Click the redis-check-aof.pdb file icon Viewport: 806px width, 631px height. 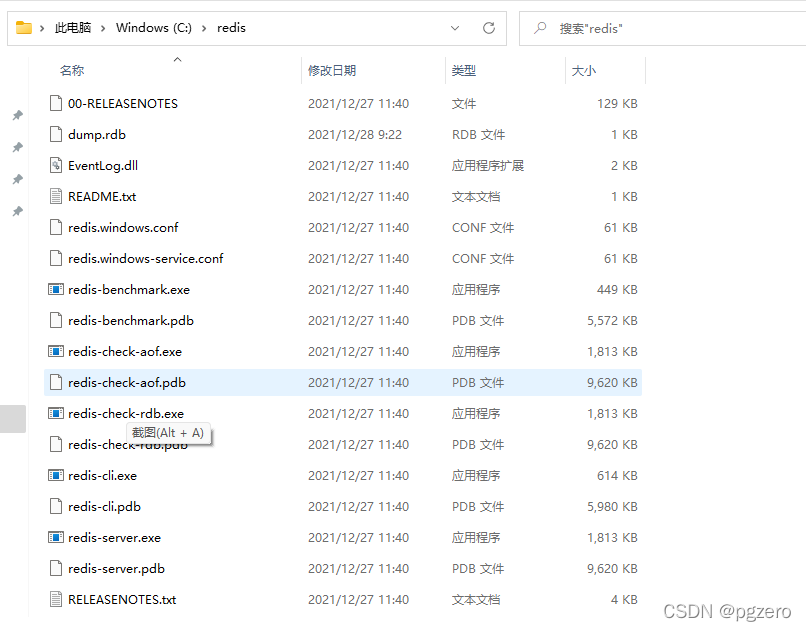(x=56, y=382)
